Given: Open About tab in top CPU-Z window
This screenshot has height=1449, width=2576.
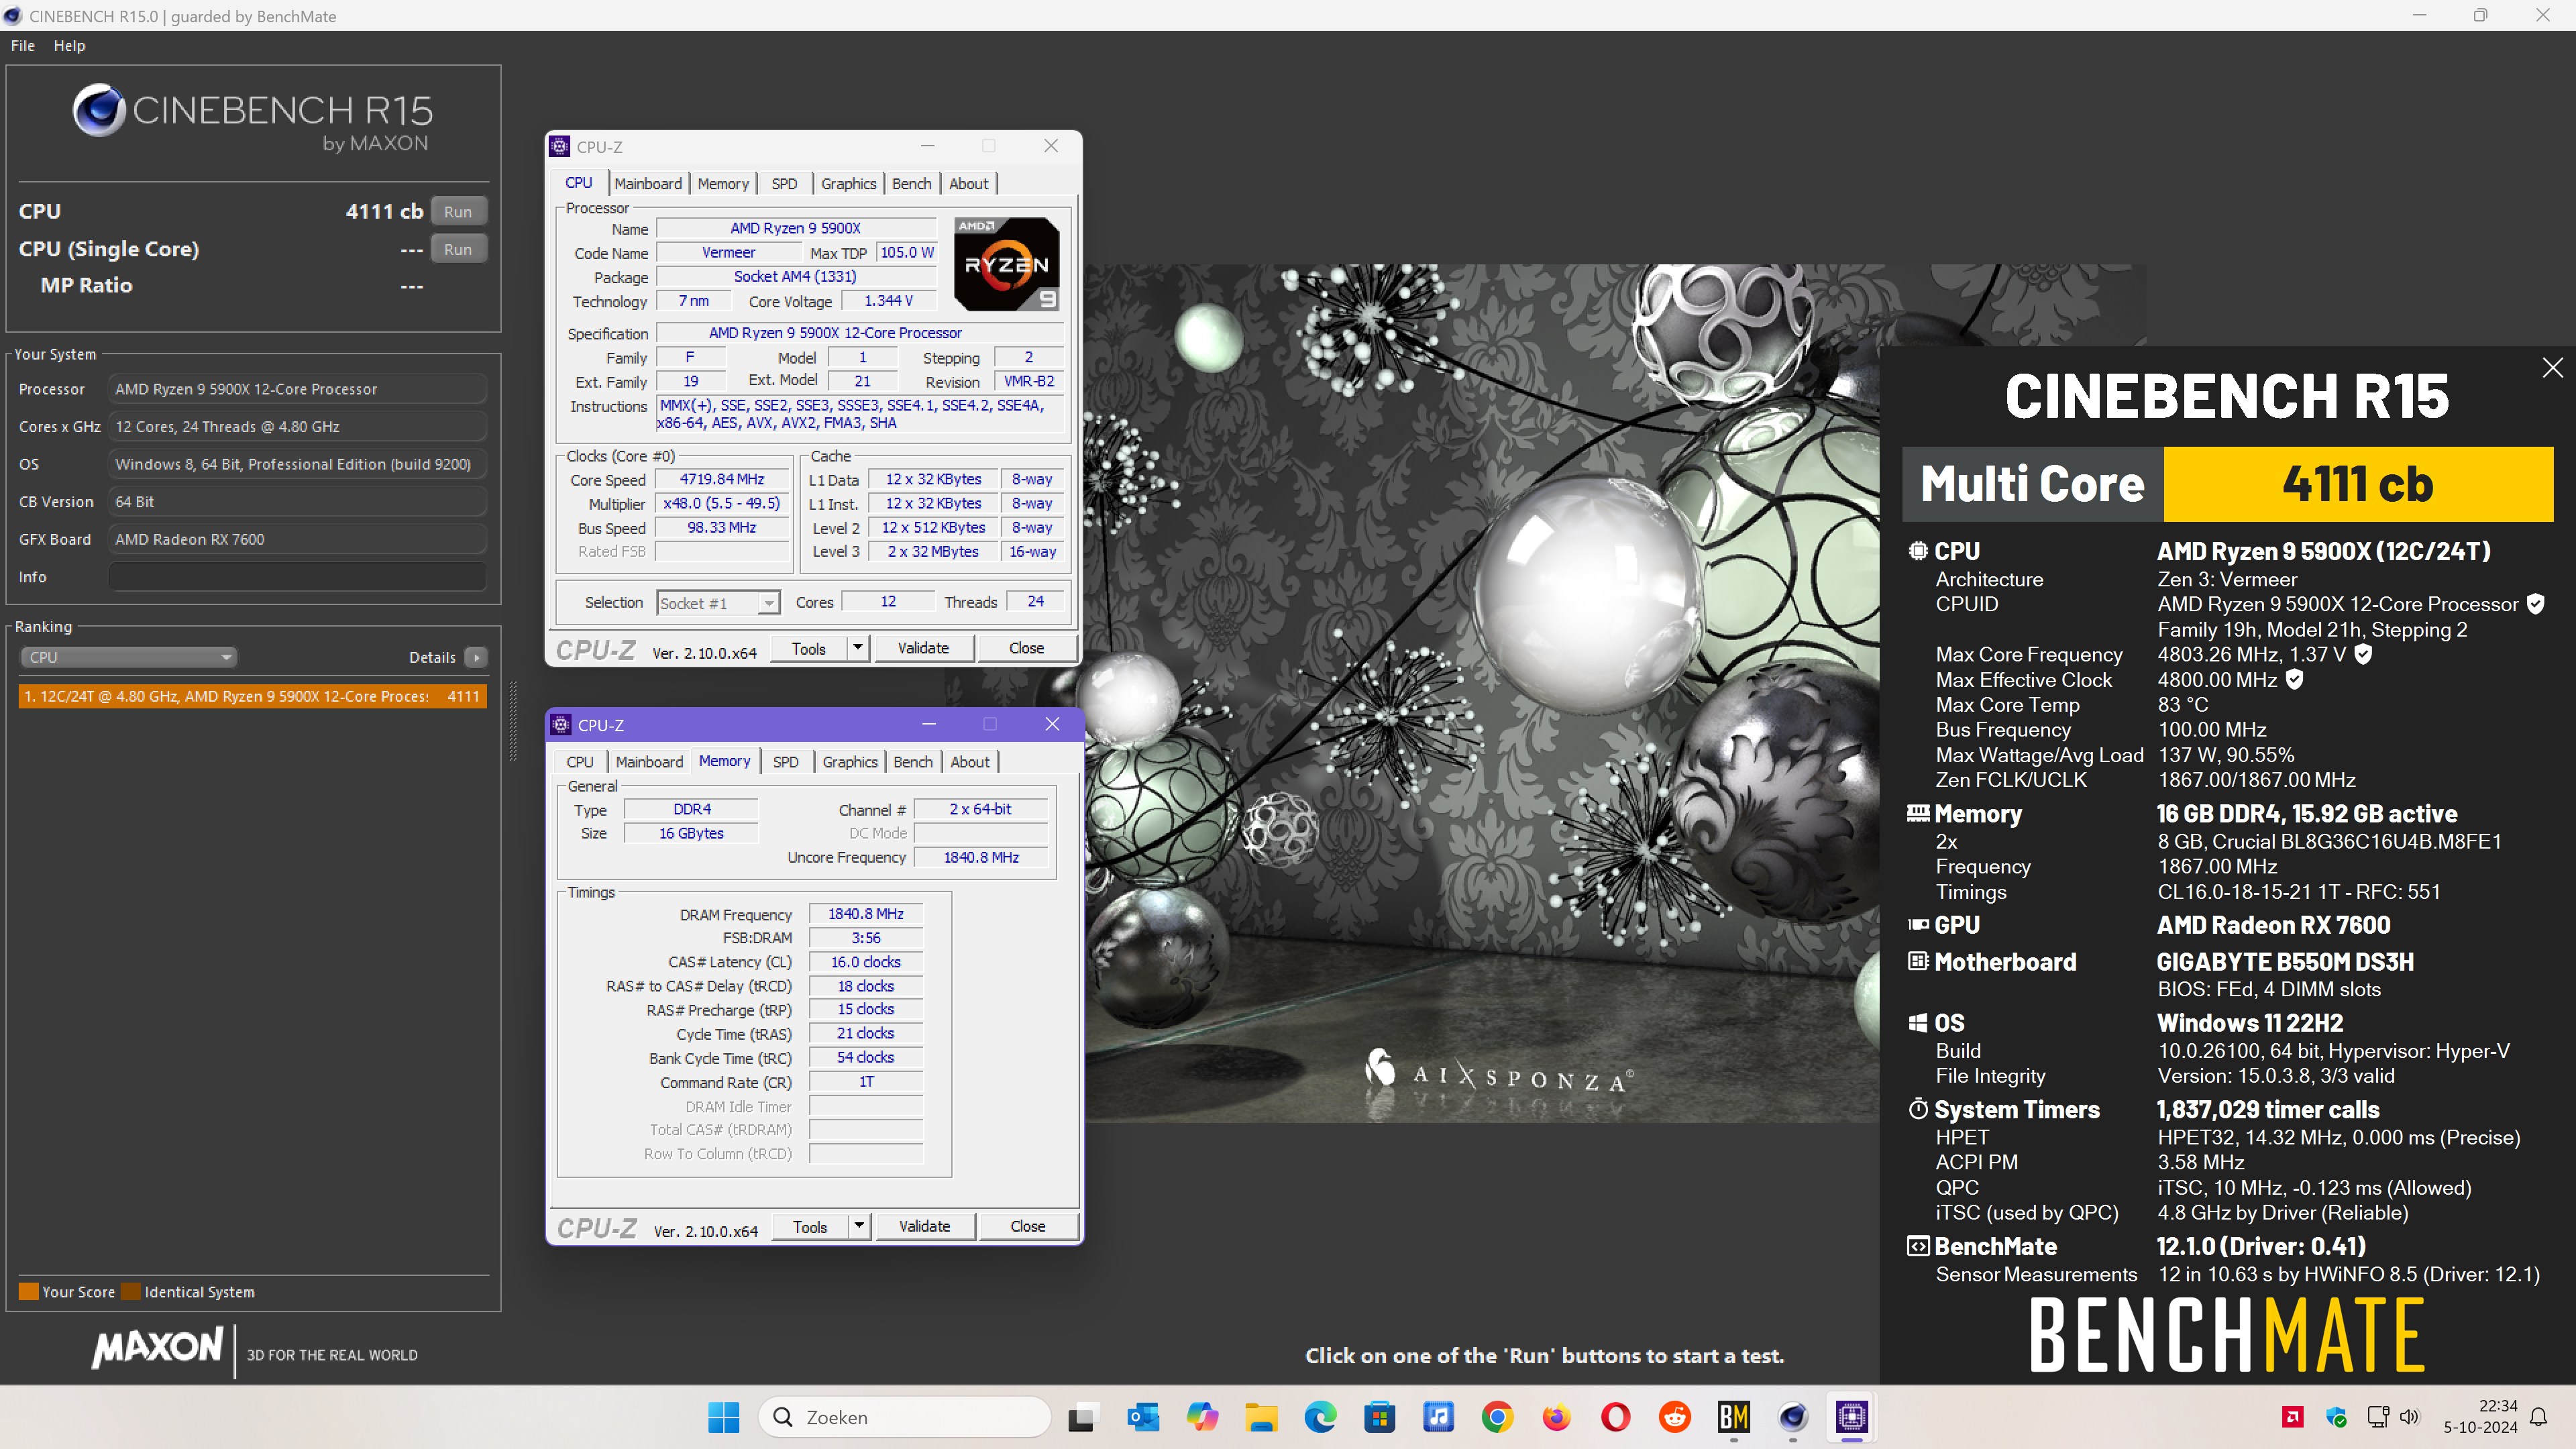Looking at the screenshot, I should (x=968, y=184).
